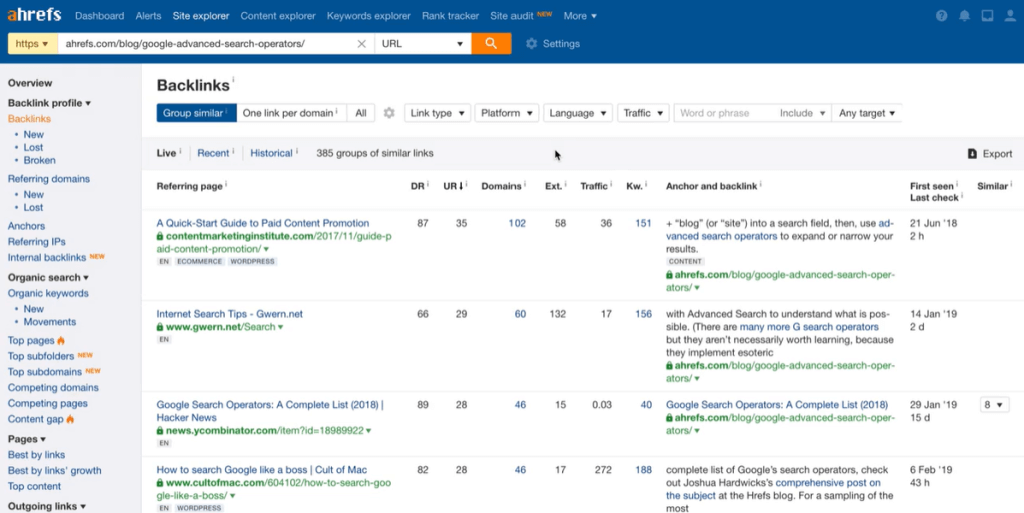Click the gear icon beside All button

389,113
